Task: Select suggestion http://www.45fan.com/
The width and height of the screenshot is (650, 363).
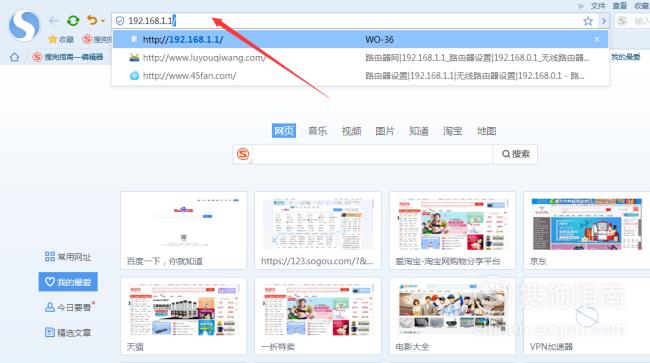Action: click(x=360, y=76)
